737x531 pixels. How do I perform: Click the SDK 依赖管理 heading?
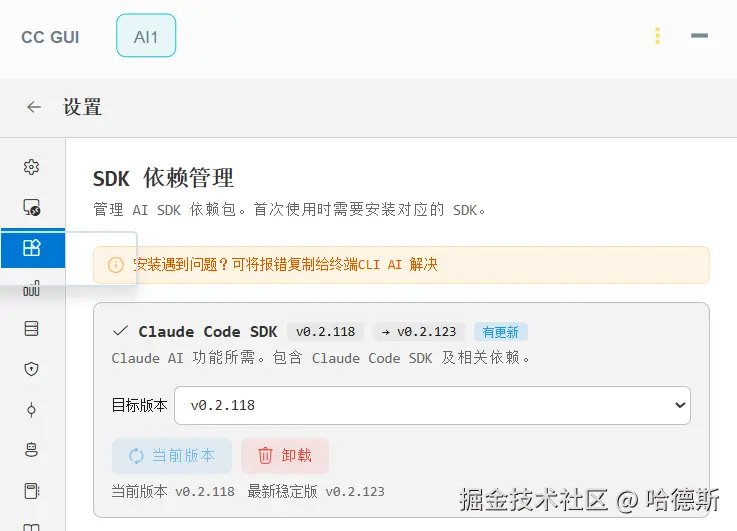163,178
